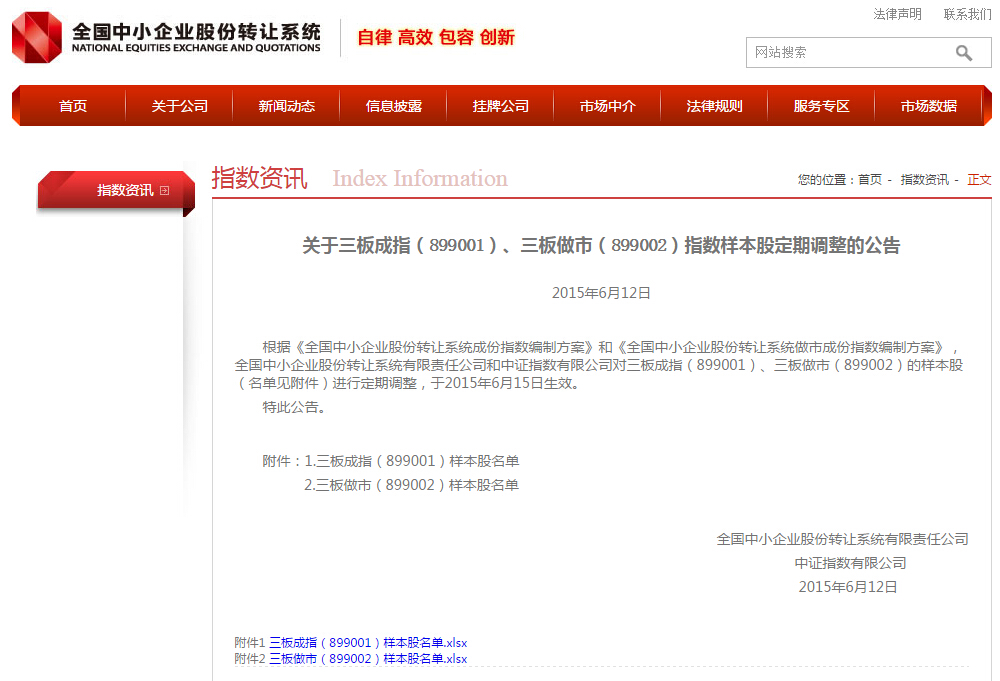Go to 指数资讯 in the breadcrumb
This screenshot has width=1000, height=681.
point(924,180)
